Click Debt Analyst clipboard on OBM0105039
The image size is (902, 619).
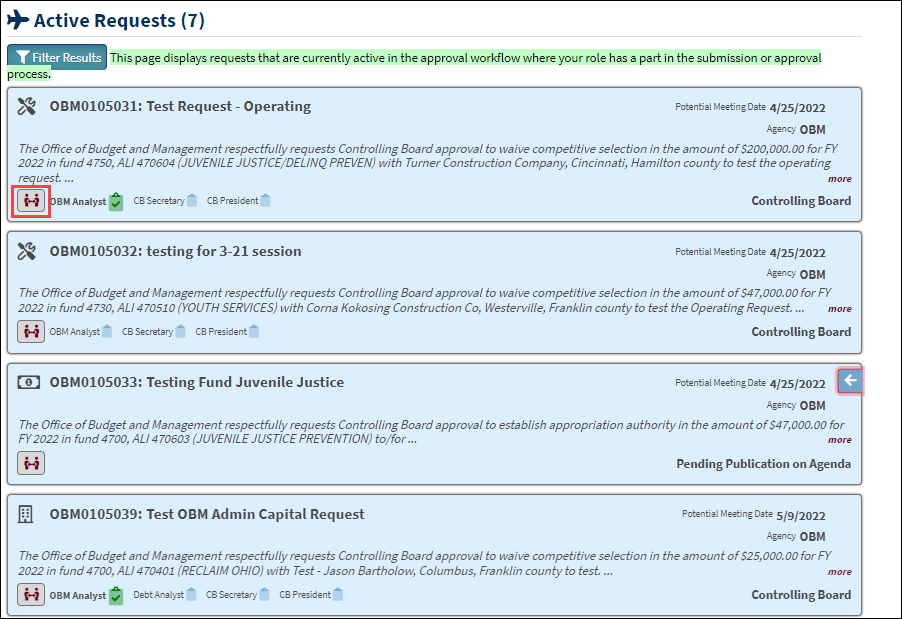click(x=192, y=595)
